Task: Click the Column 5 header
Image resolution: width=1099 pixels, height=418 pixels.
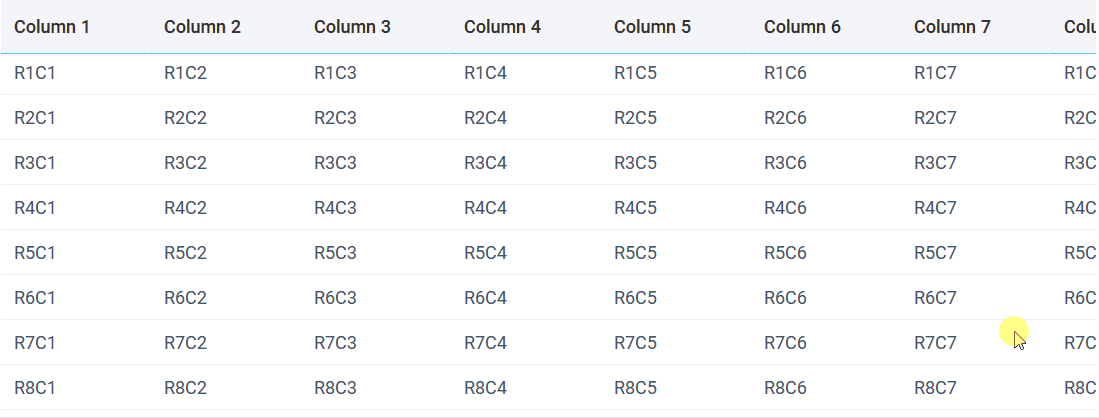Action: (x=652, y=27)
